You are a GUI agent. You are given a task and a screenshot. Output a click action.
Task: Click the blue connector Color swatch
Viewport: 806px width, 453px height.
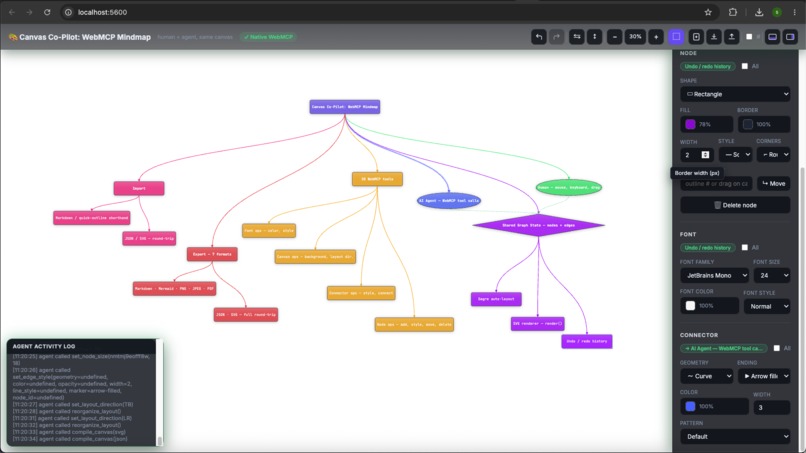(690, 407)
